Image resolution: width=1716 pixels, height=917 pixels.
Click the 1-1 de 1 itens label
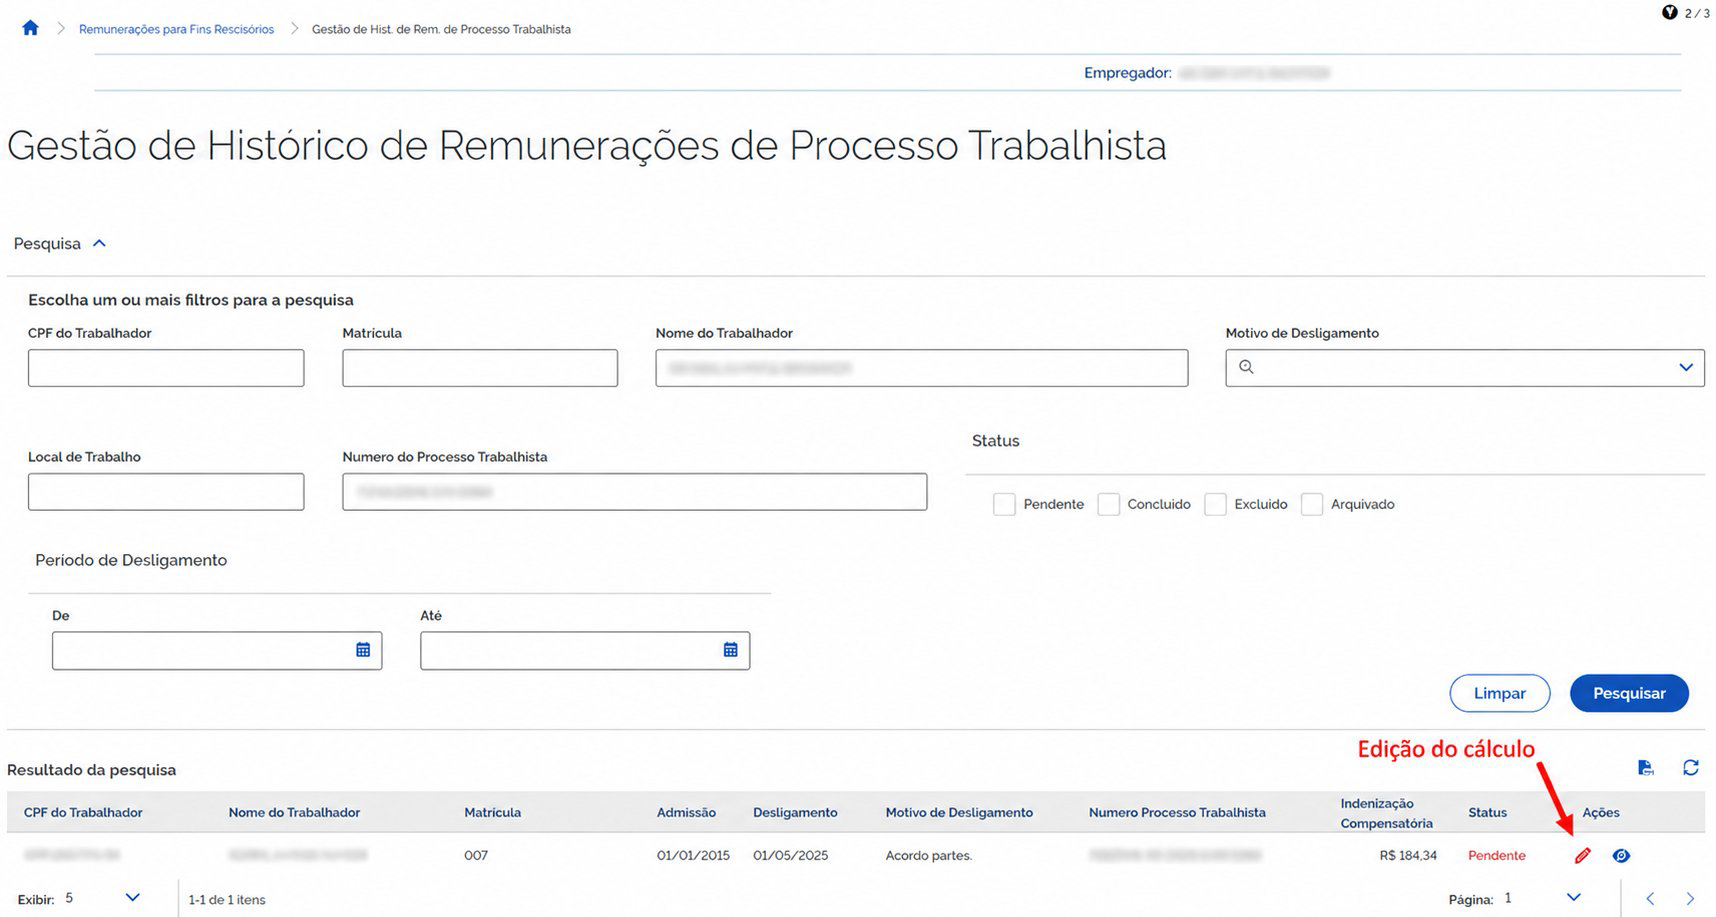(227, 899)
